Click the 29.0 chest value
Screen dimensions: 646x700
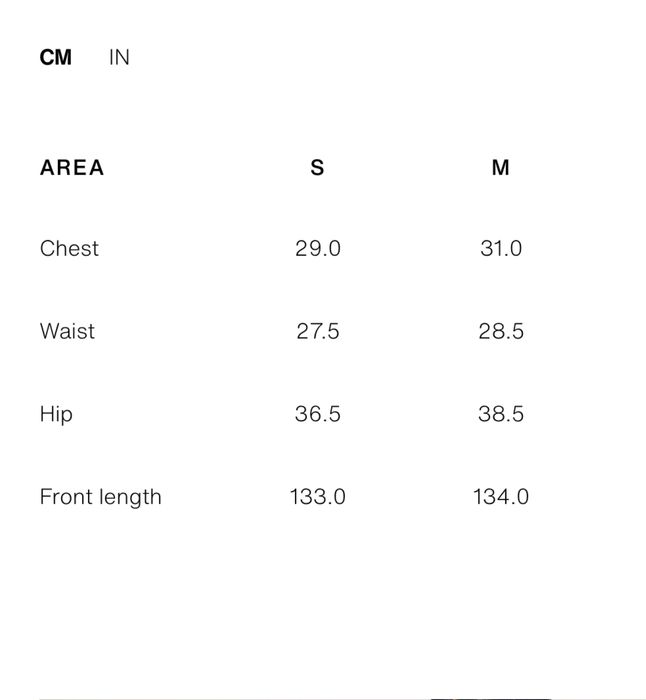pyautogui.click(x=318, y=249)
